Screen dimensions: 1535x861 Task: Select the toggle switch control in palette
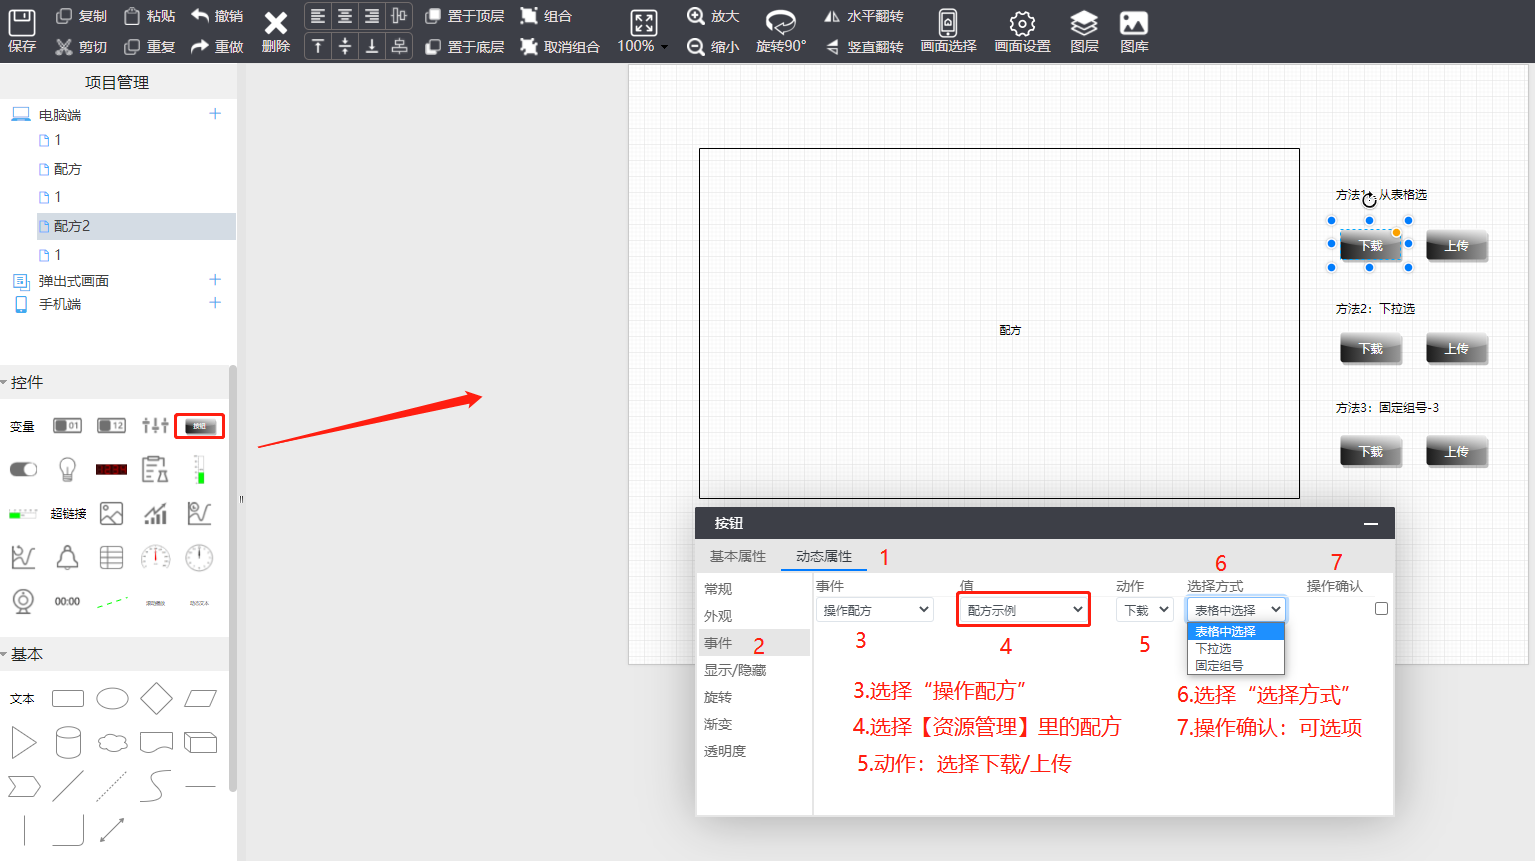click(x=23, y=469)
